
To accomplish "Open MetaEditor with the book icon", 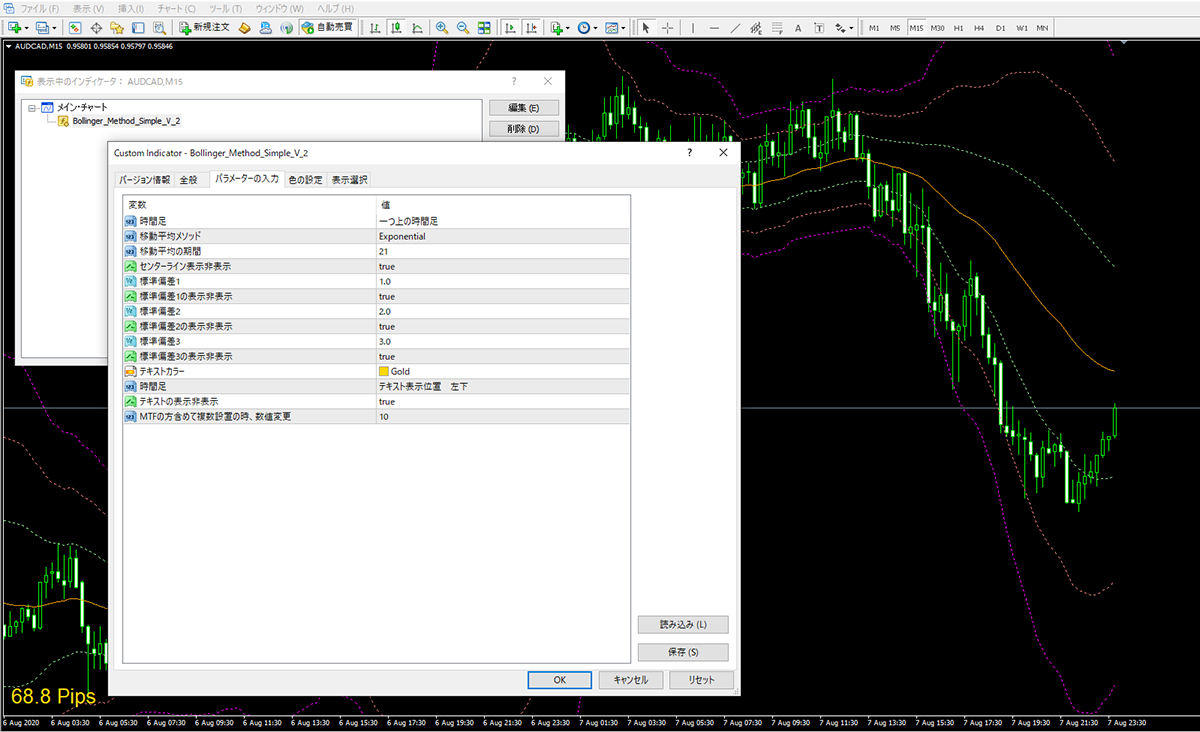I will coord(244,27).
